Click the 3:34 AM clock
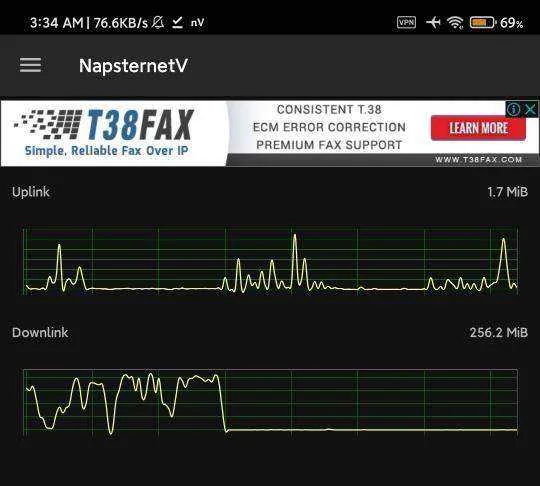The width and height of the screenshot is (540, 486). click(57, 23)
